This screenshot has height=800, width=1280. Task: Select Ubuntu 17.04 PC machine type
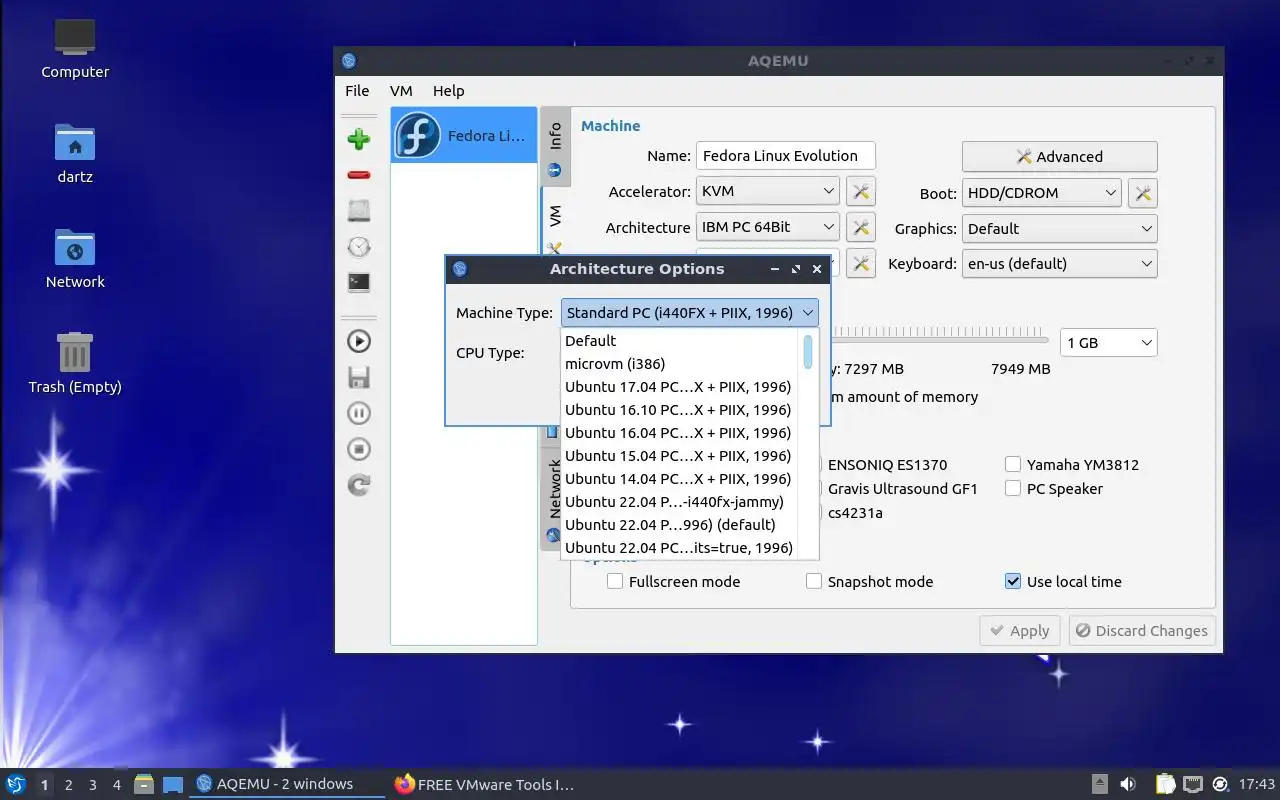681,387
